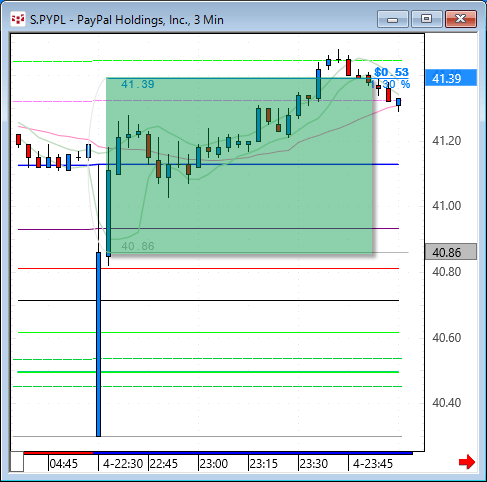Screen dimensions: 487x482
Task: Click the 23:15 time axis label
Action: coord(264,464)
